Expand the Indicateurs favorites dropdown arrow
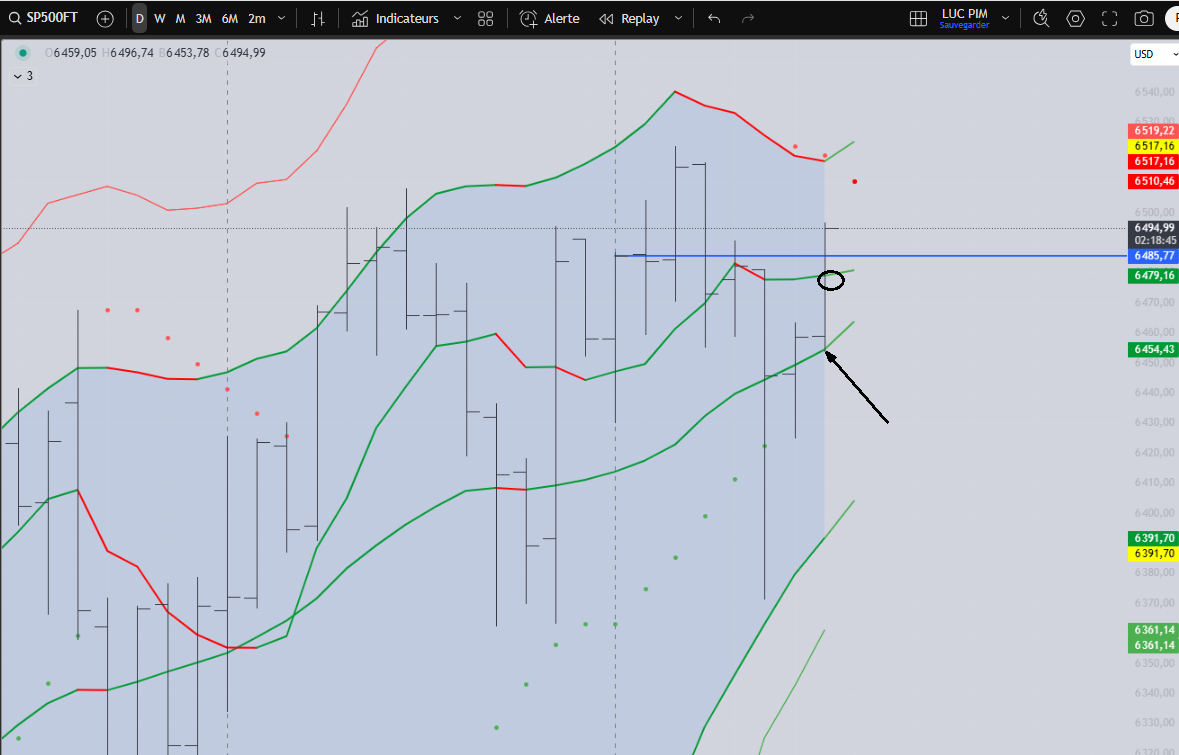Image resolution: width=1179 pixels, height=755 pixels. click(x=457, y=19)
